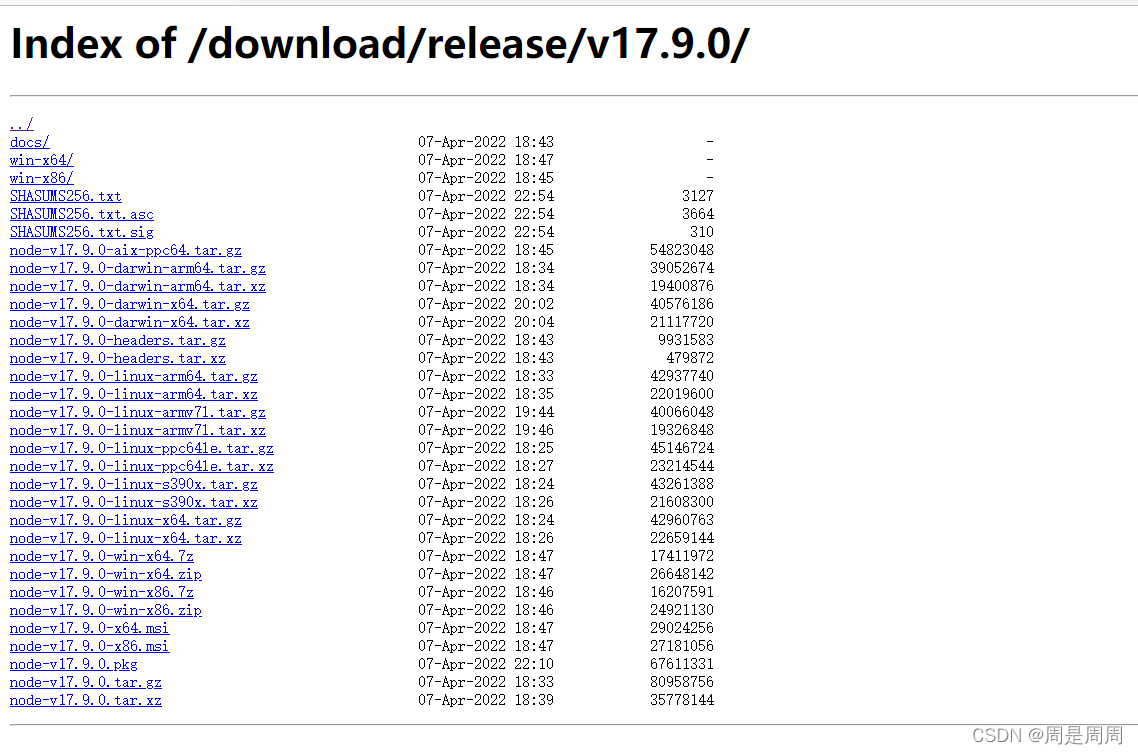
Task: Download node-v17.9.0-linux-x64.tar.xz
Action: coord(126,539)
